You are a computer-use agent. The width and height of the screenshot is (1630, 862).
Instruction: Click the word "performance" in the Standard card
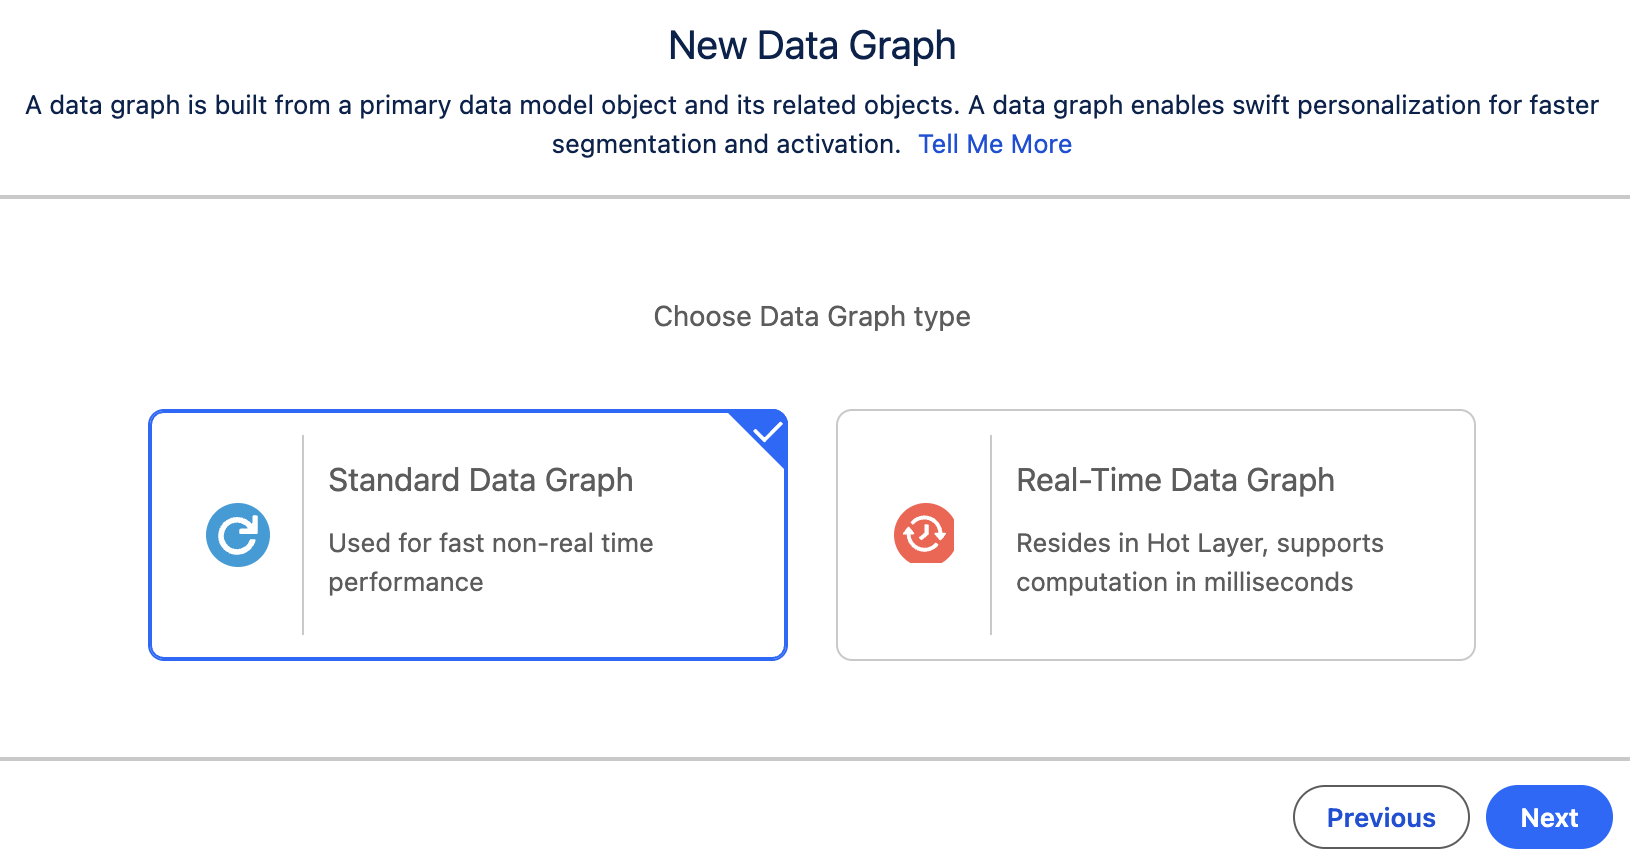[x=406, y=583]
